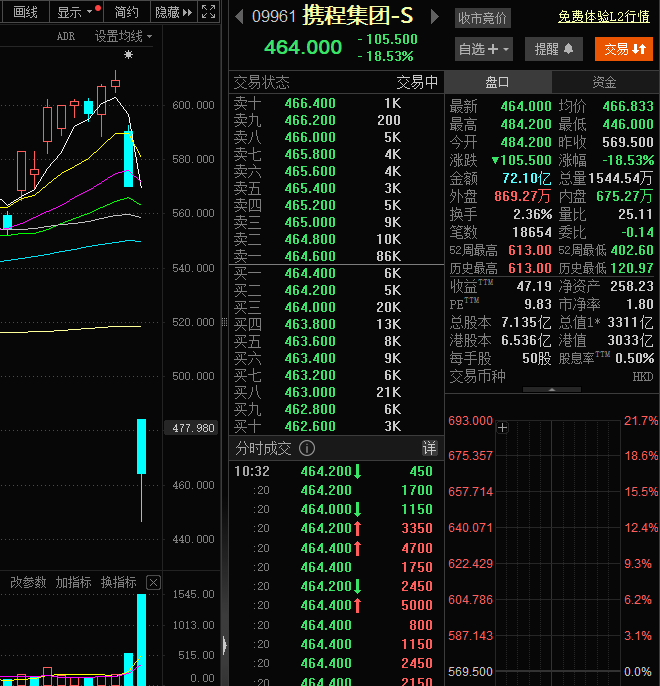Open 设置均线 moving average dropdown
Viewport: 660px width, 686px height.
(123, 36)
